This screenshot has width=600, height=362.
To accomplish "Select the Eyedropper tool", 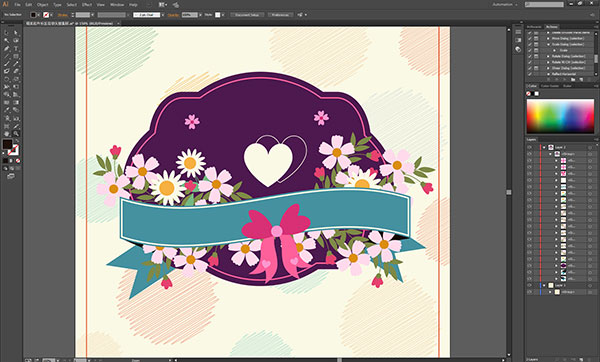I will click(x=7, y=110).
